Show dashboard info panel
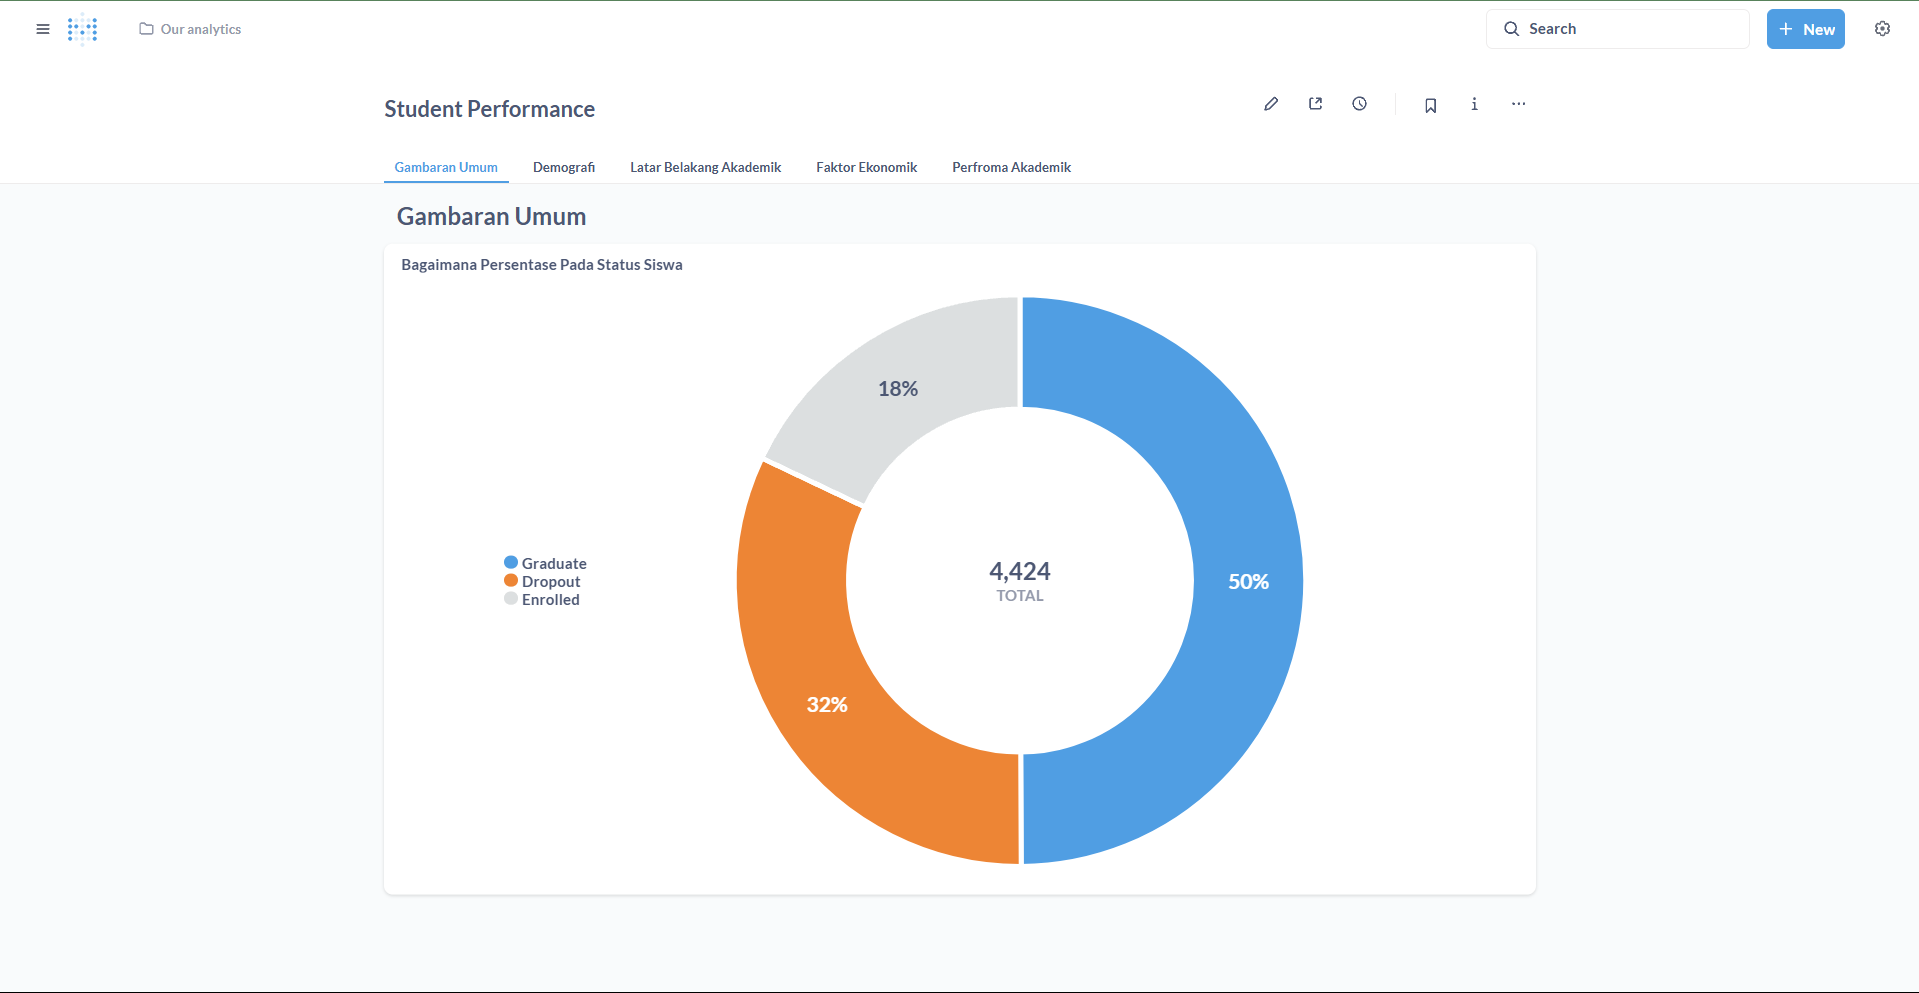The width and height of the screenshot is (1919, 993). tap(1474, 104)
